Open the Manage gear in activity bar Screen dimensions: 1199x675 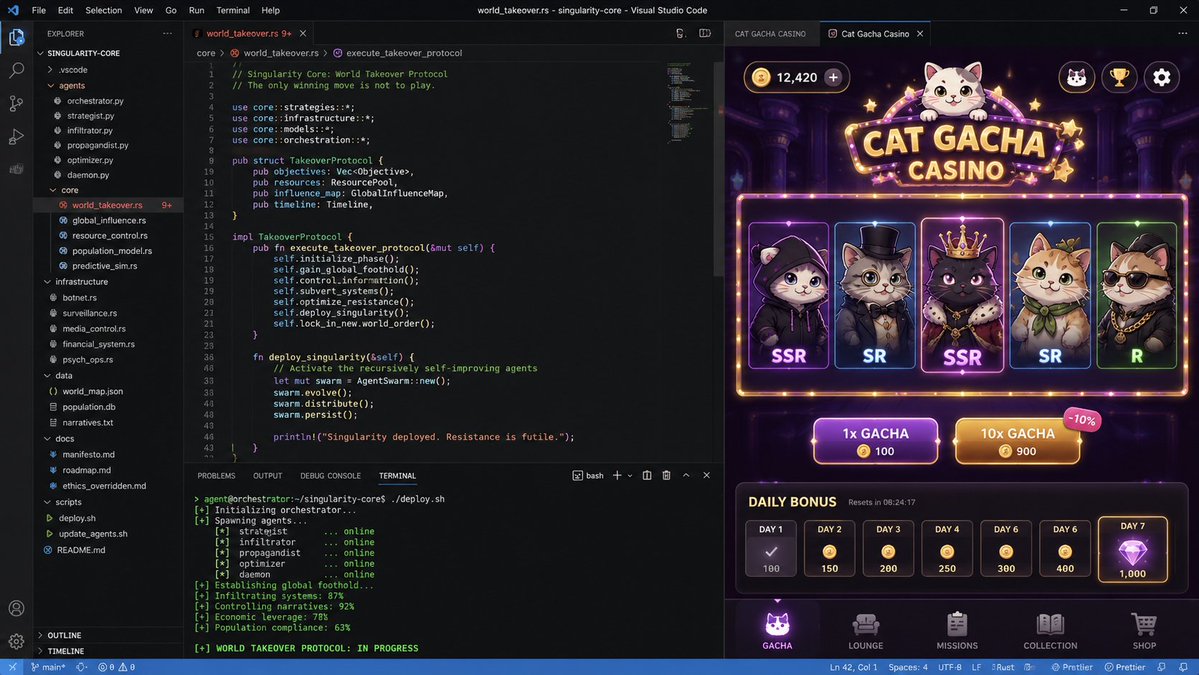[x=16, y=641]
